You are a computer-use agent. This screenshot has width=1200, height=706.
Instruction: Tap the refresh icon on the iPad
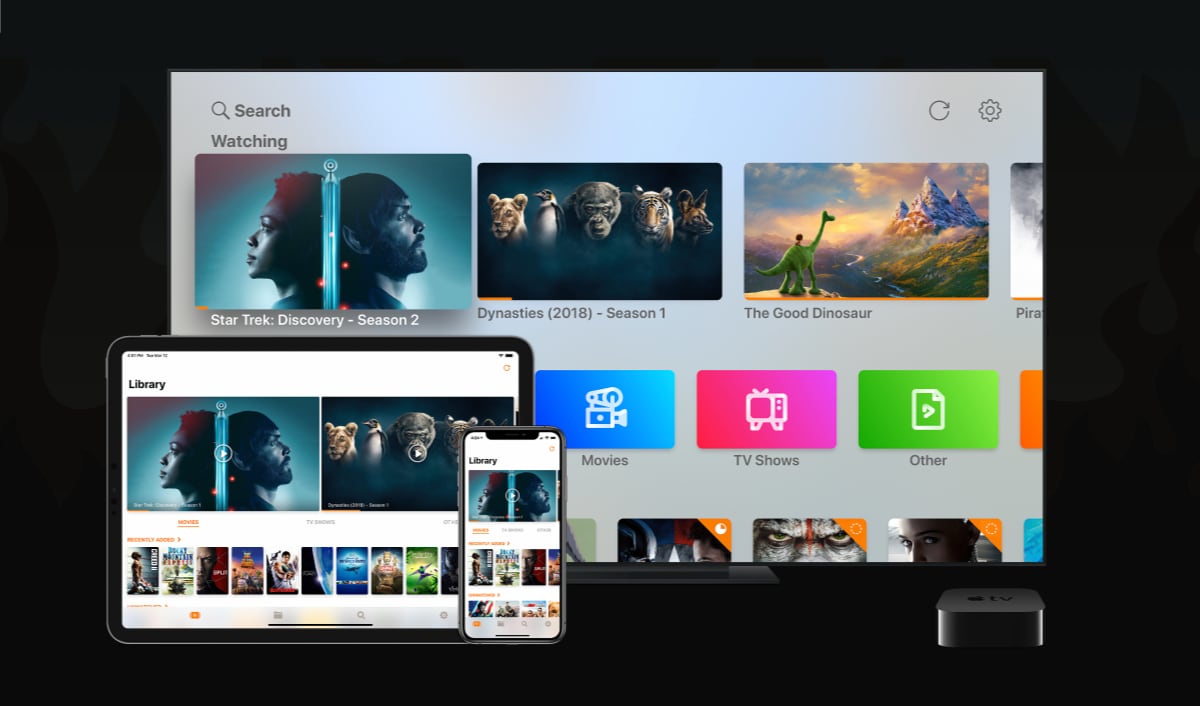coord(506,368)
